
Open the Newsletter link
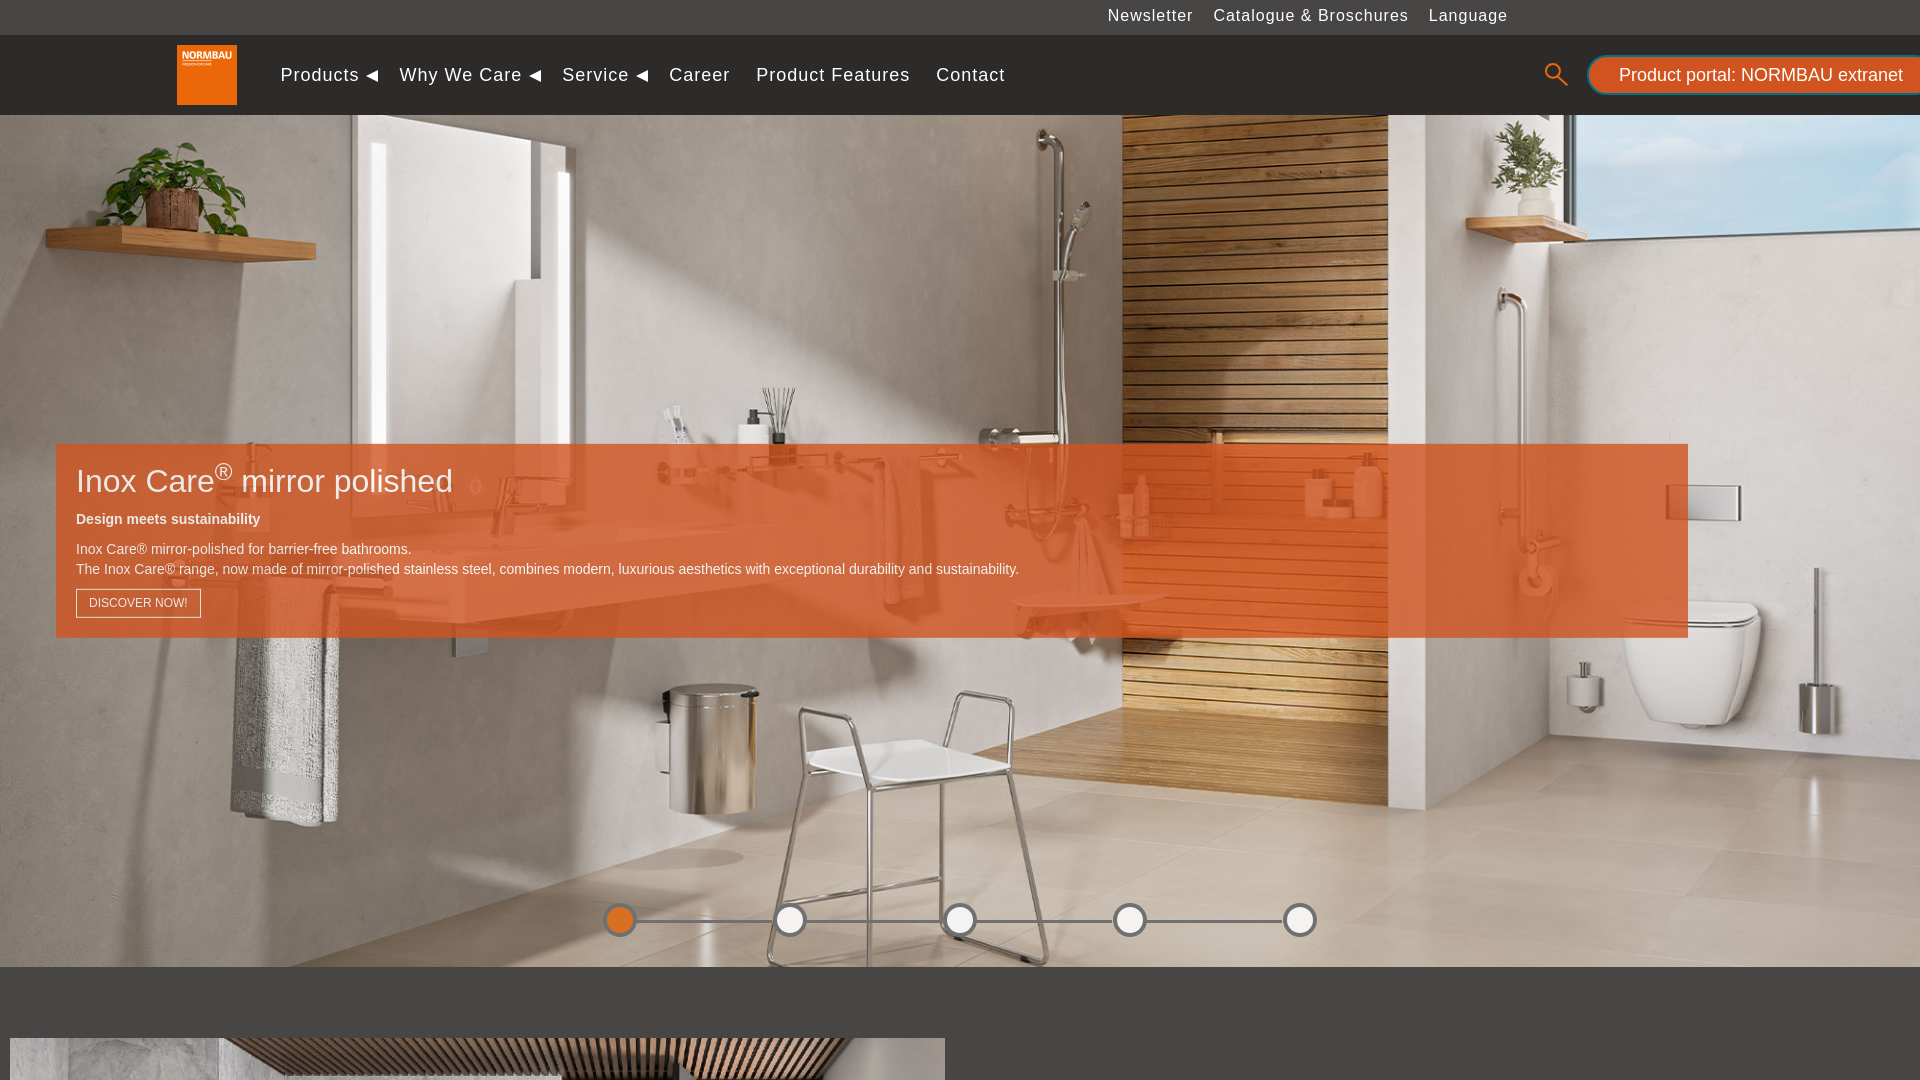click(x=1150, y=16)
